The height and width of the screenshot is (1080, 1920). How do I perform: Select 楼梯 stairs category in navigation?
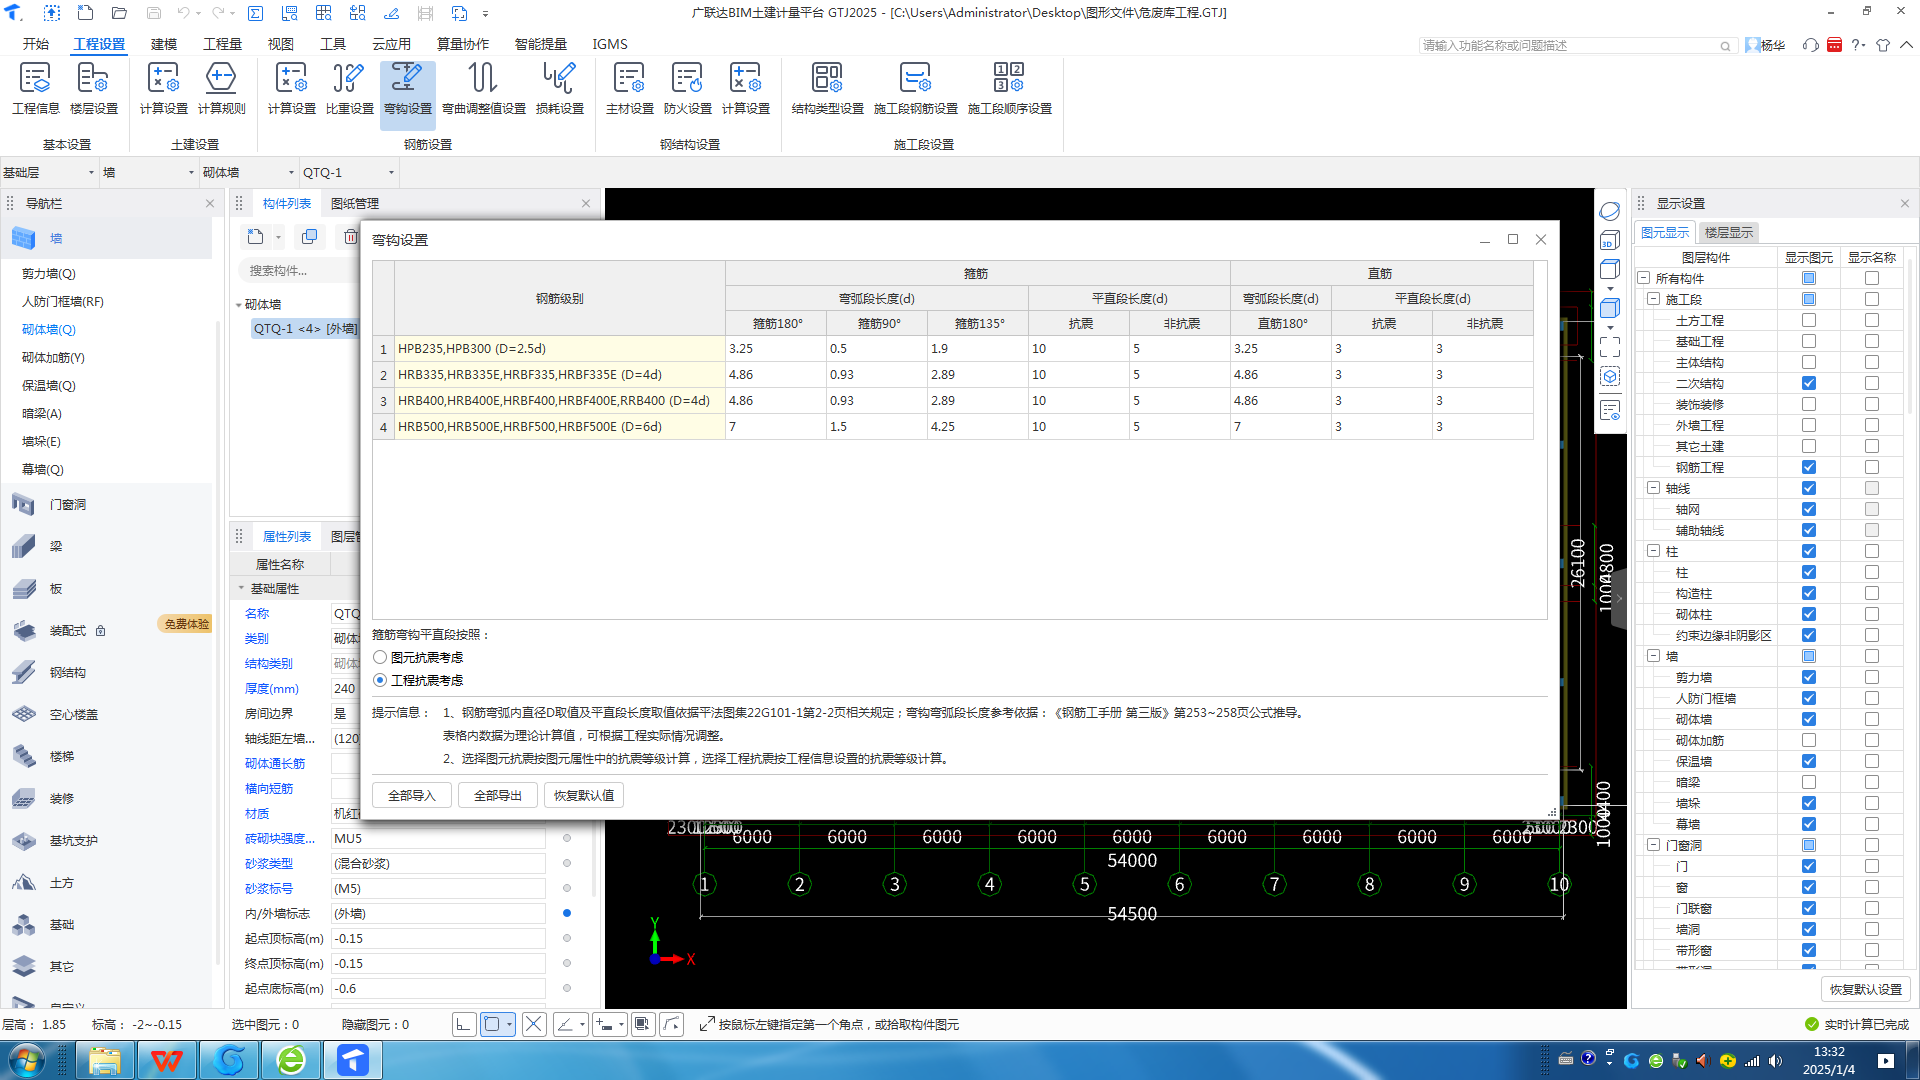[x=61, y=756]
